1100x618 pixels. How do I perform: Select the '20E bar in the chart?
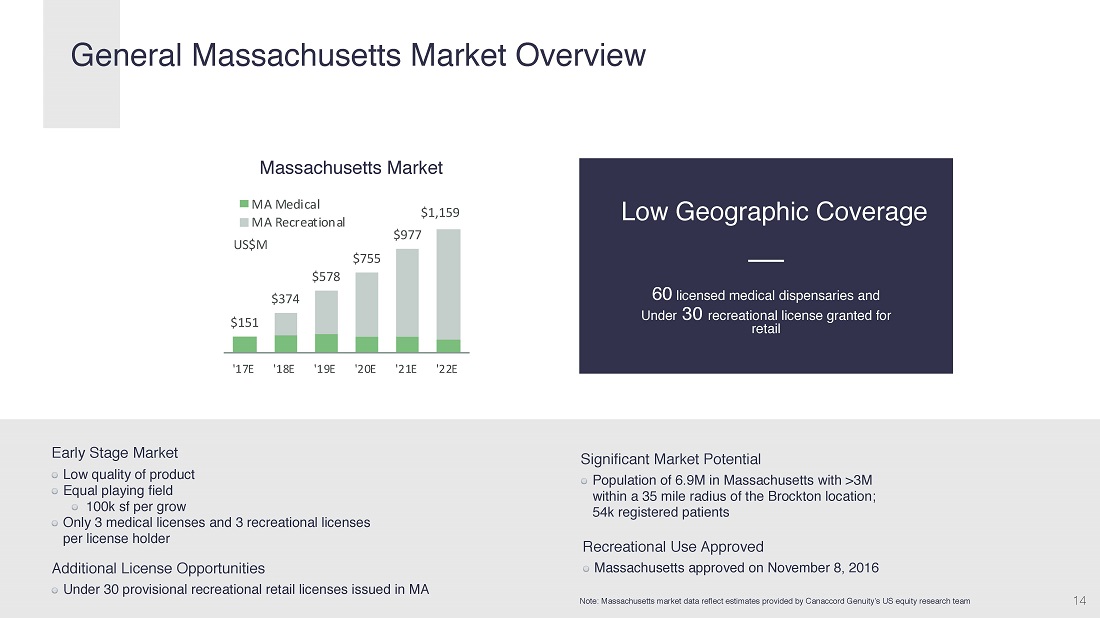pos(367,312)
